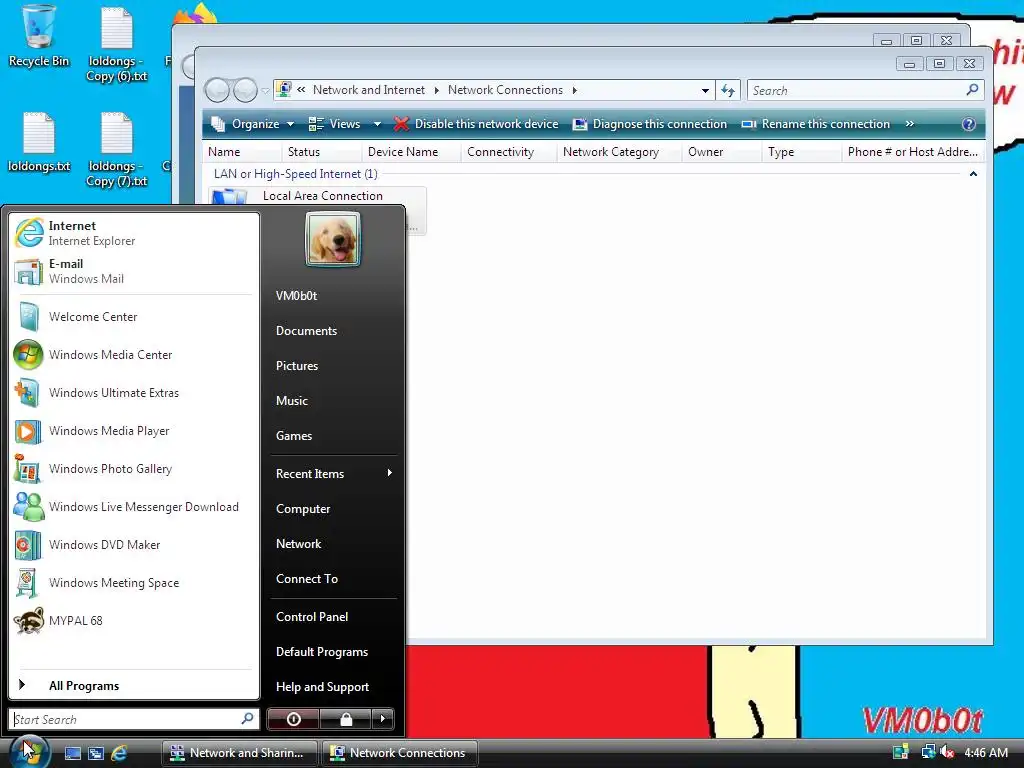Image resolution: width=1024 pixels, height=768 pixels.
Task: Open Computer from Start menu
Action: coord(333,509)
